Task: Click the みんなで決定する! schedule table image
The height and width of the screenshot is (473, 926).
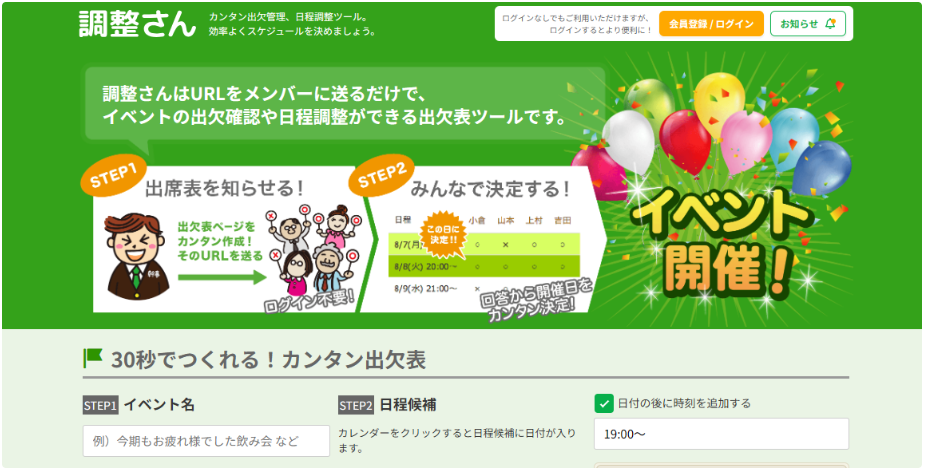Action: click(483, 254)
